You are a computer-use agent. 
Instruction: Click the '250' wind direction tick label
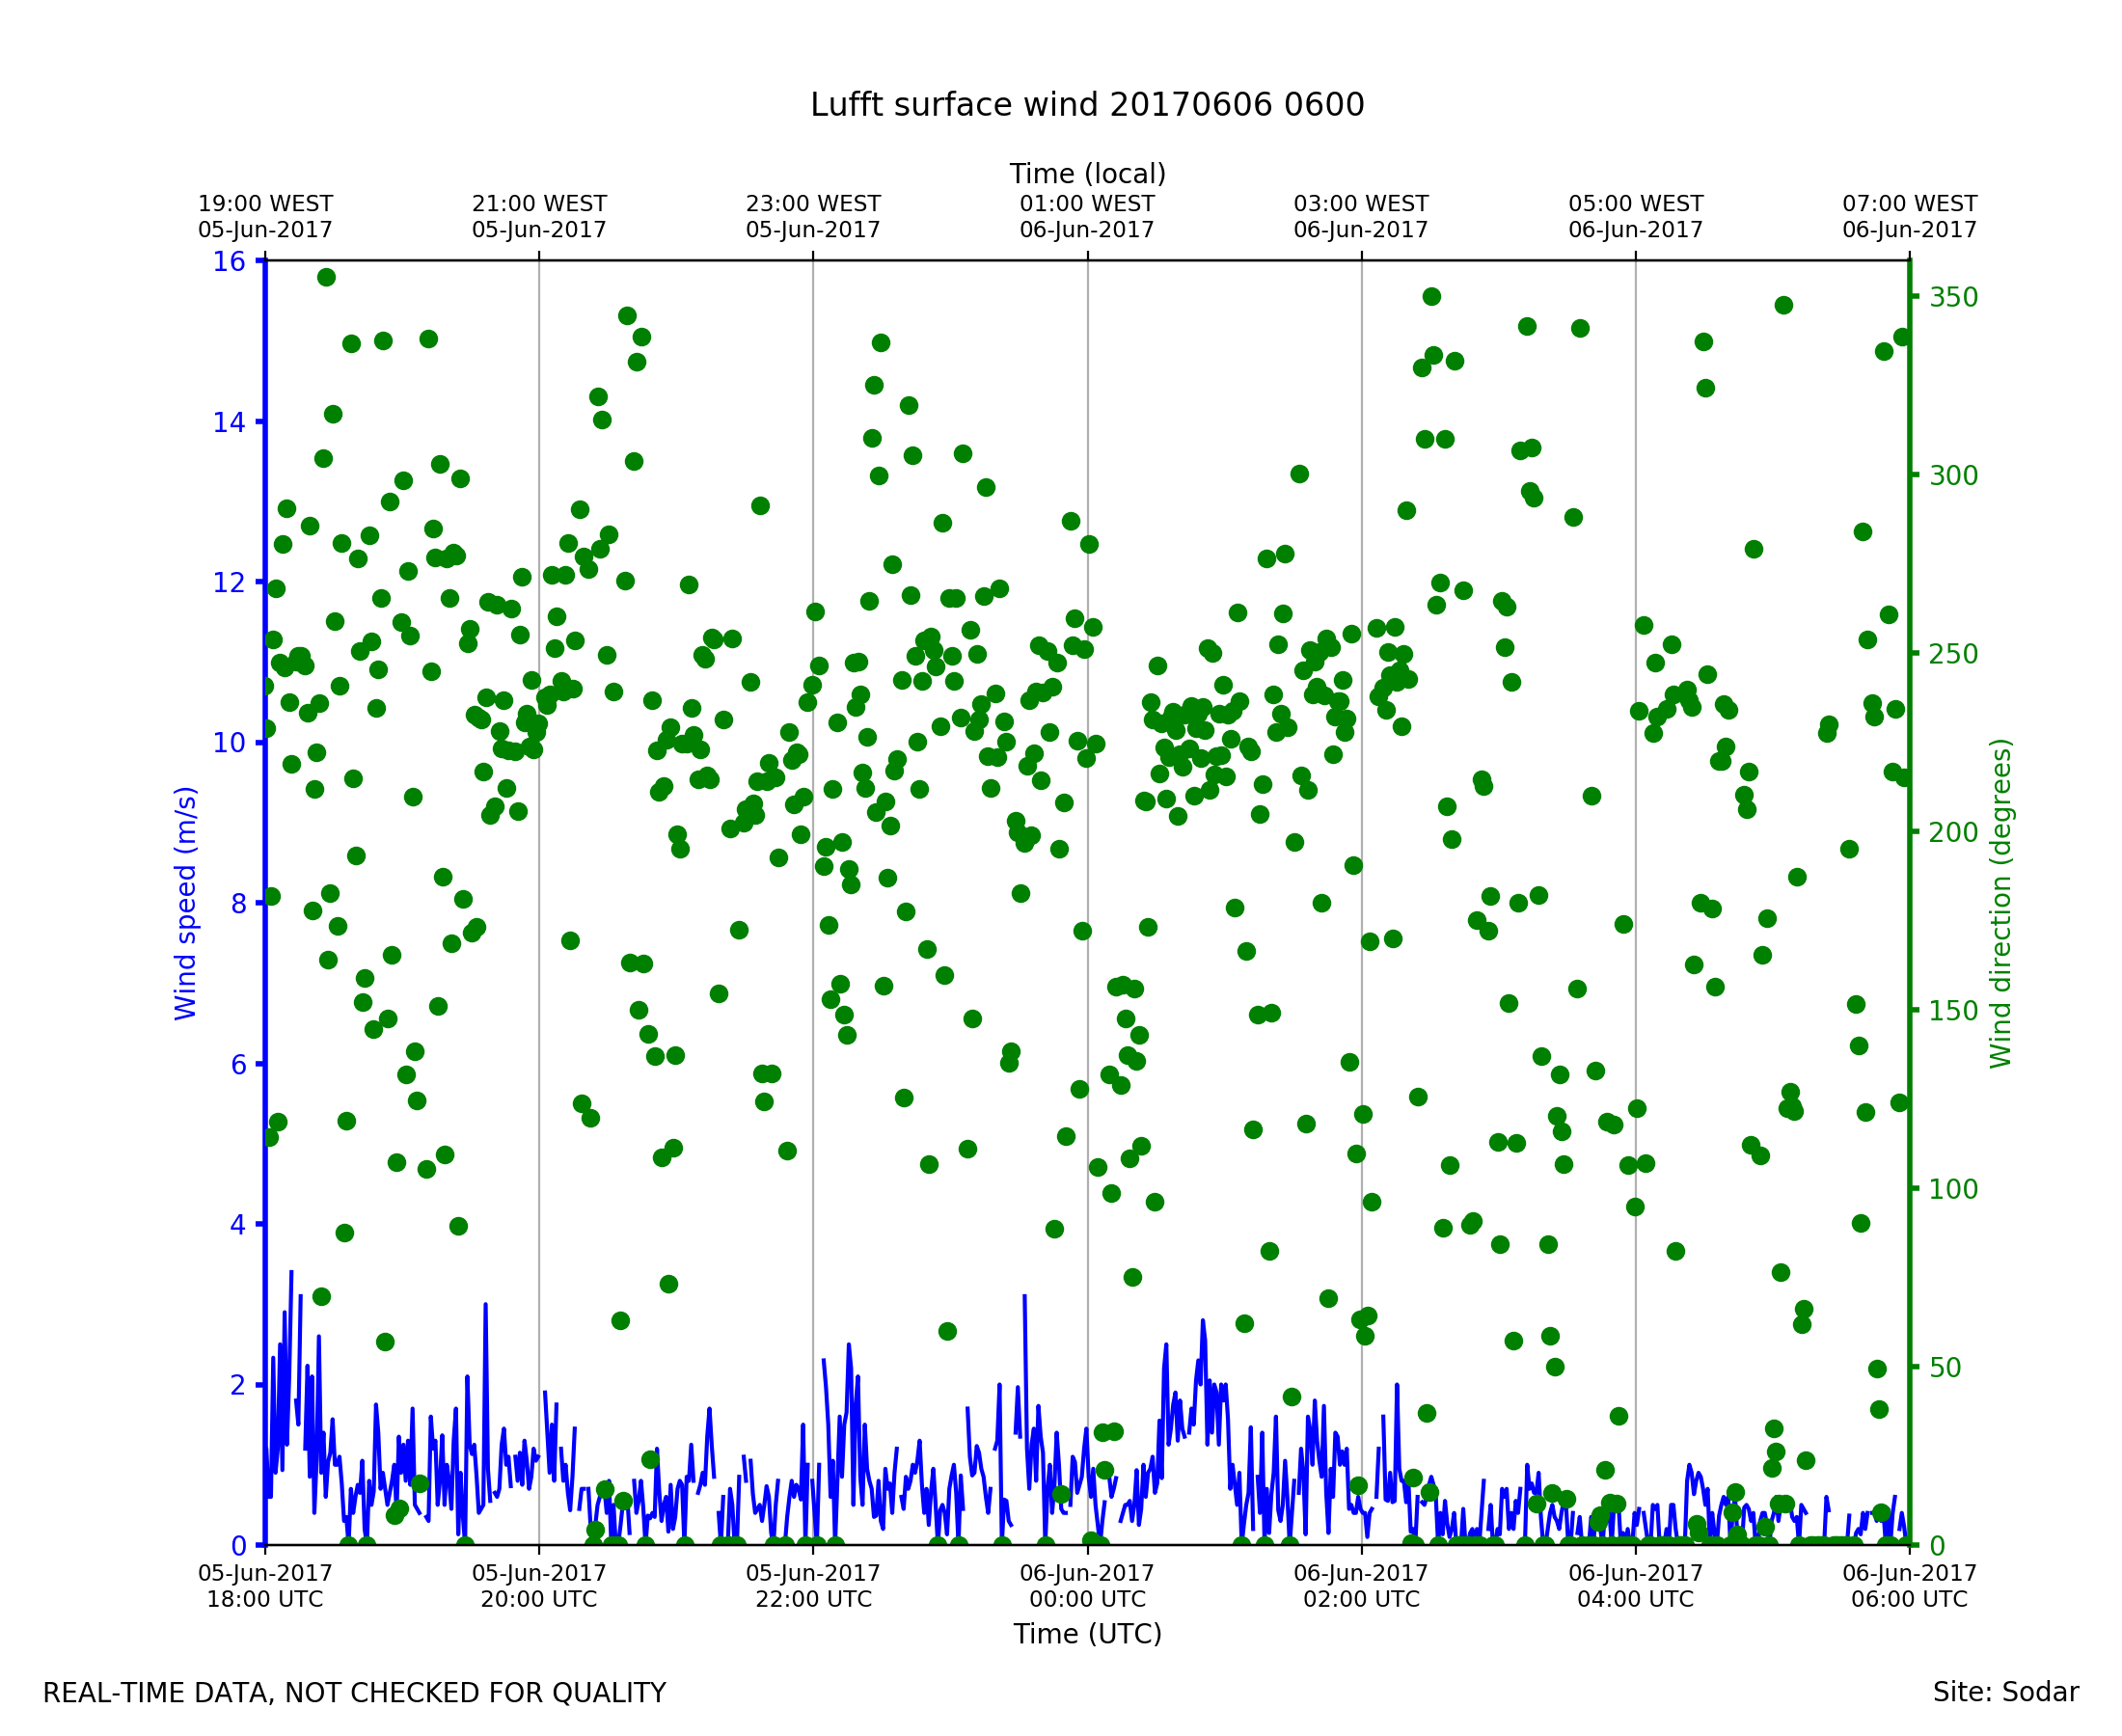(x=1953, y=654)
